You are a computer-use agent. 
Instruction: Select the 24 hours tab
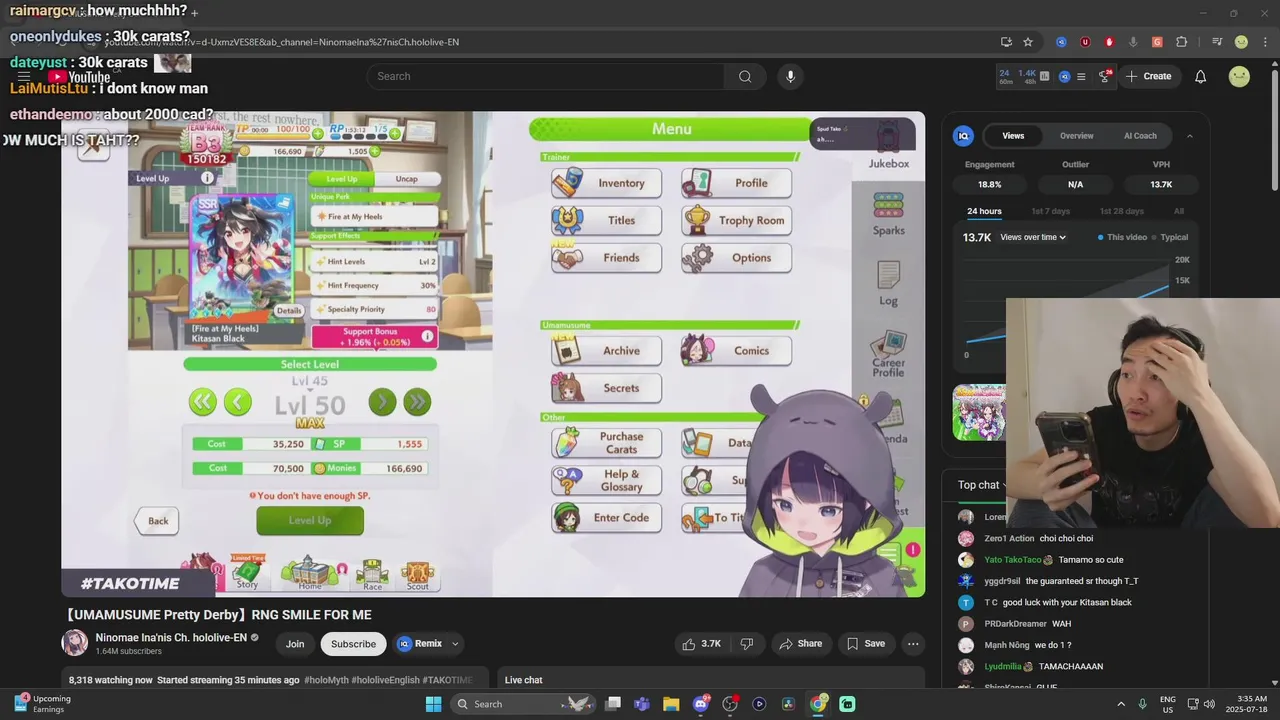(984, 211)
